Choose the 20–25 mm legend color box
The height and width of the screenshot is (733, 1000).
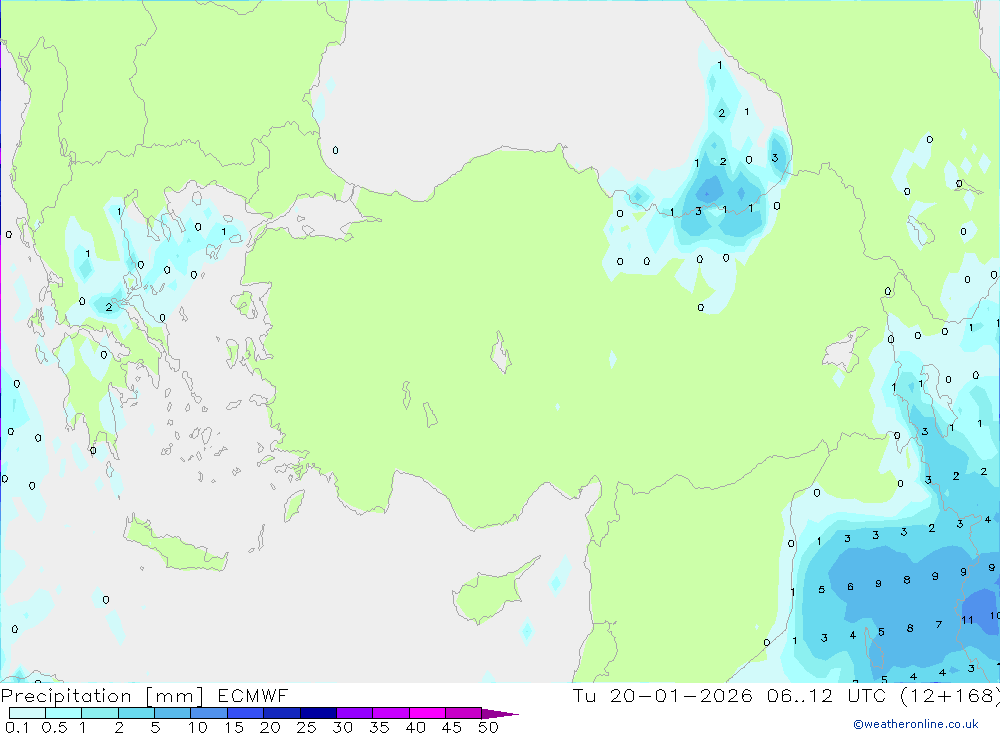point(282,713)
